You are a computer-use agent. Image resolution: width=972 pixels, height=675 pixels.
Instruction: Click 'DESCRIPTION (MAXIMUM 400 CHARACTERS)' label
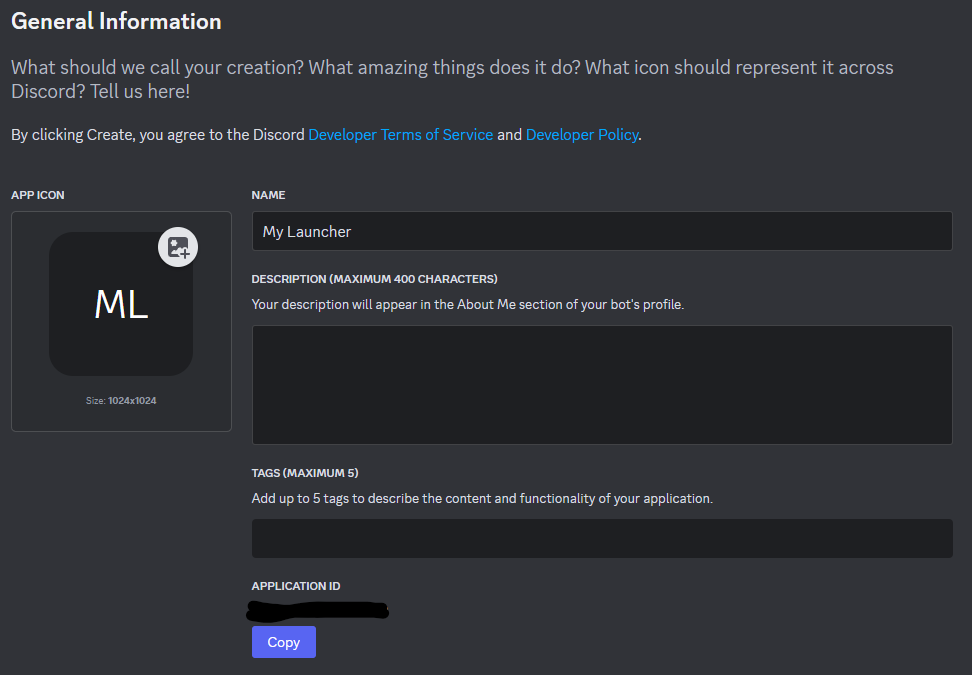pos(374,279)
